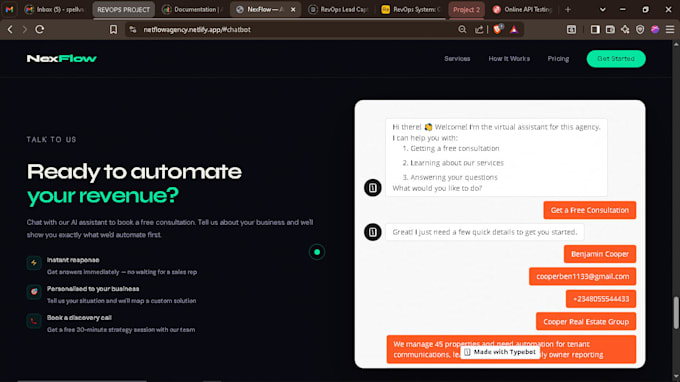680x382 pixels.
Task: Open a new browser tab
Action: (568, 10)
